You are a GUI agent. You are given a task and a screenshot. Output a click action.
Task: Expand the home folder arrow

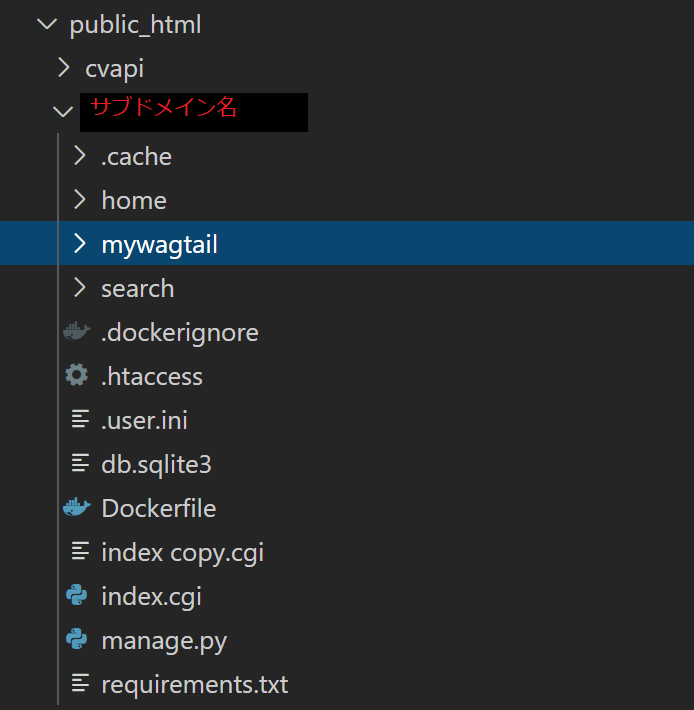[x=80, y=200]
